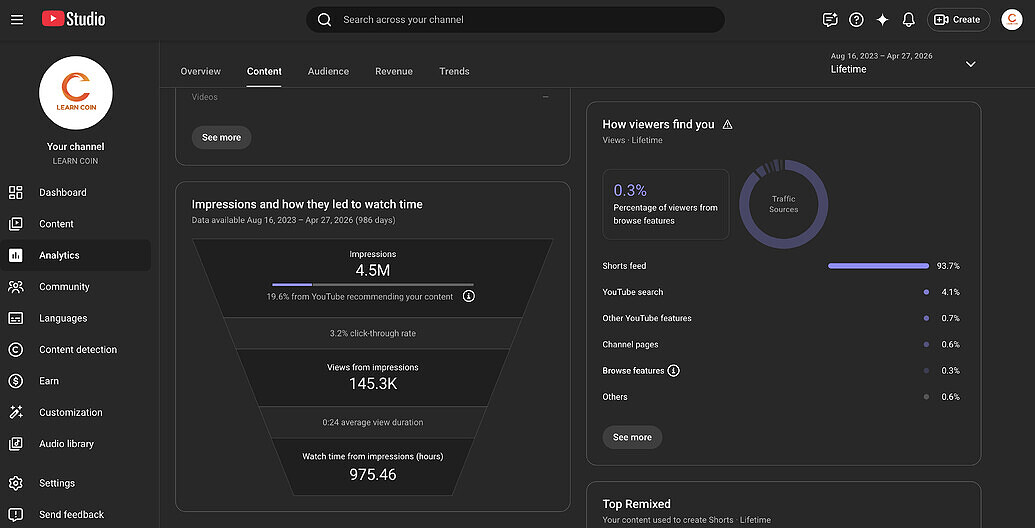This screenshot has height=528, width=1035.
Task: Switch to the Revenue tab
Action: pyautogui.click(x=394, y=71)
